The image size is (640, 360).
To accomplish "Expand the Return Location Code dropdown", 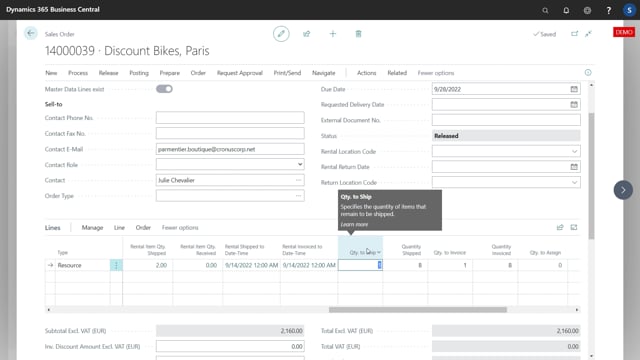I will click(x=574, y=182).
